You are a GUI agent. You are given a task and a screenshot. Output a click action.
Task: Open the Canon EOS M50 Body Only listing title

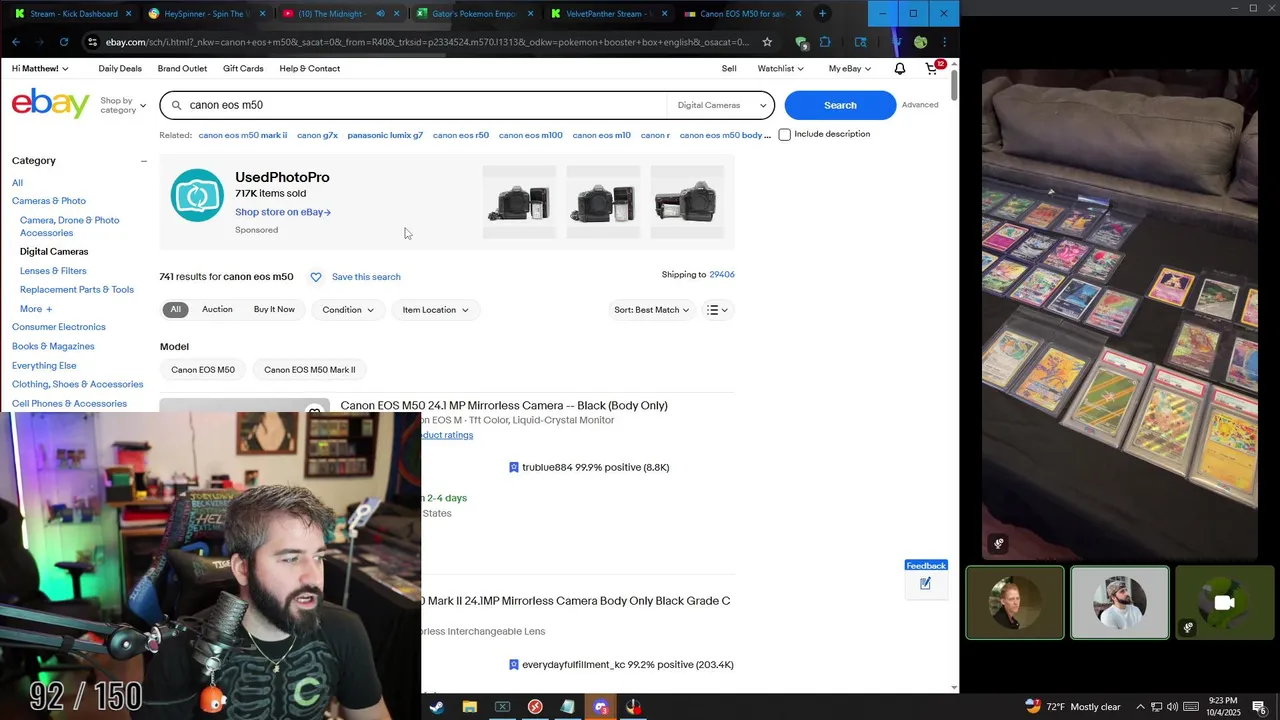[504, 405]
